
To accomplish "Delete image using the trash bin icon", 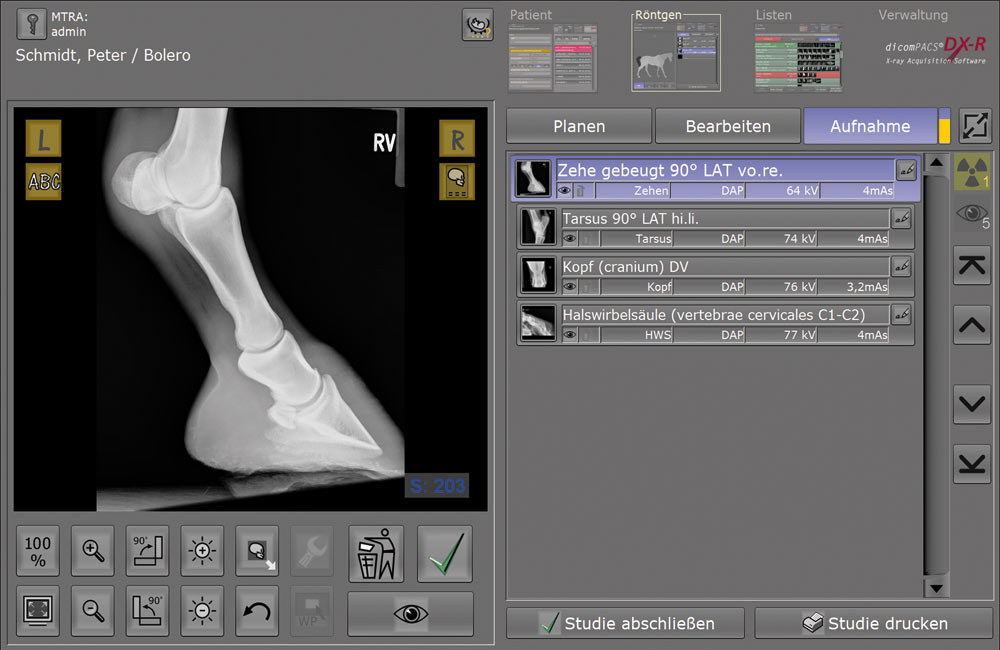I will [x=376, y=553].
